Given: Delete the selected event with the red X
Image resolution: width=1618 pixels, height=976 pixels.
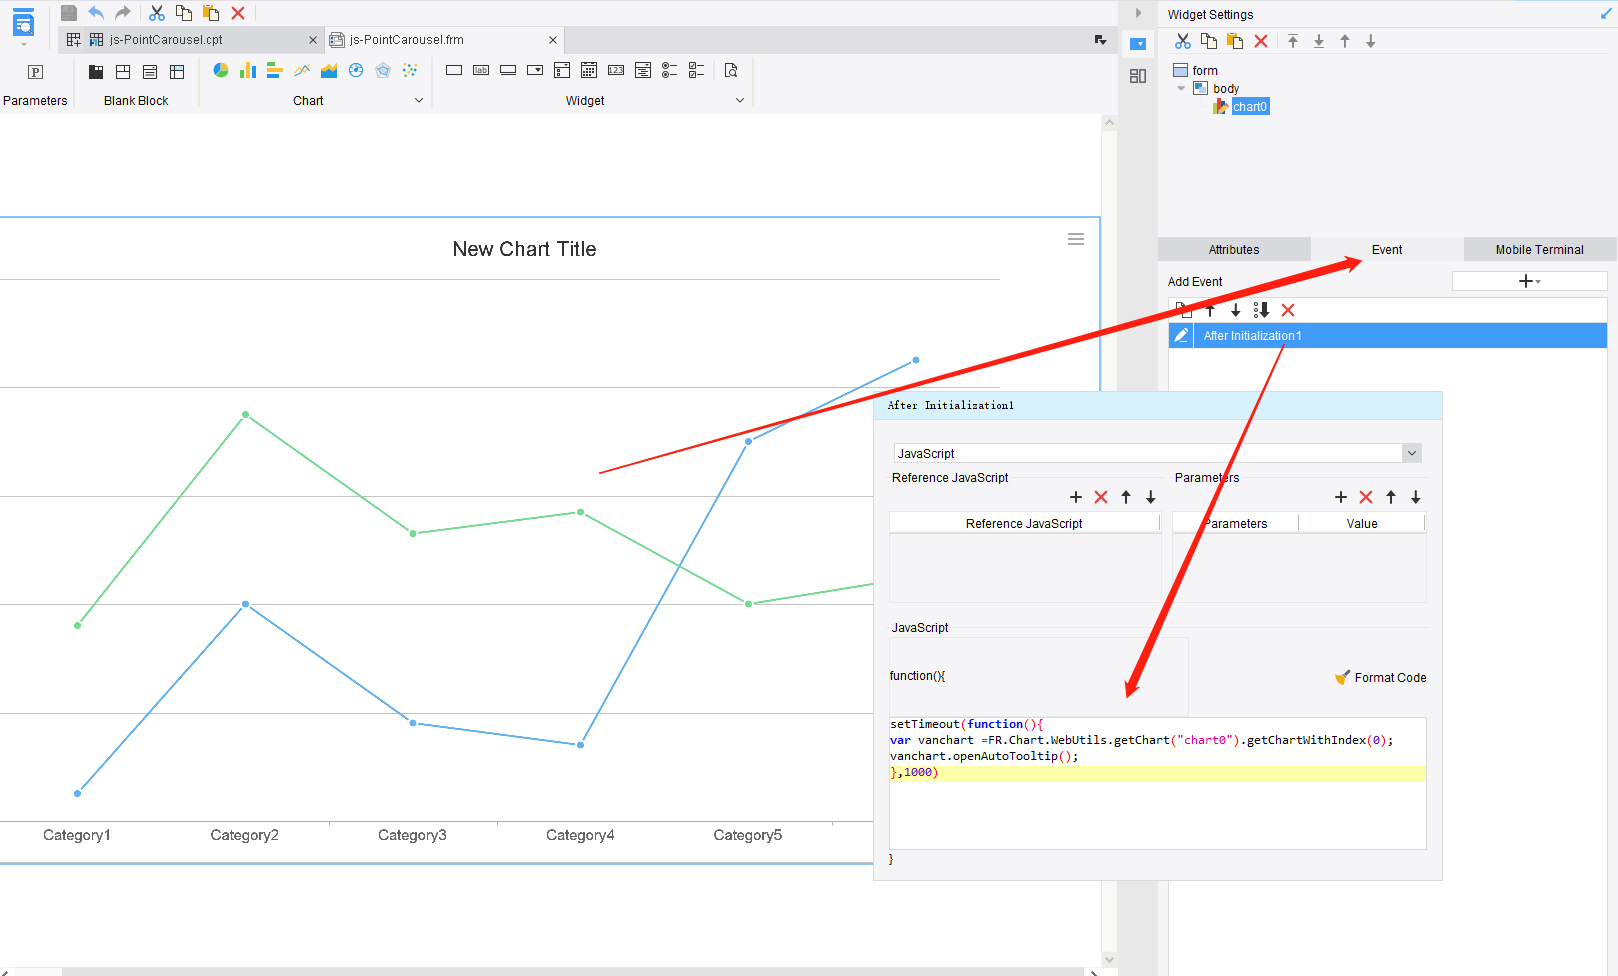Looking at the screenshot, I should click(x=1288, y=310).
